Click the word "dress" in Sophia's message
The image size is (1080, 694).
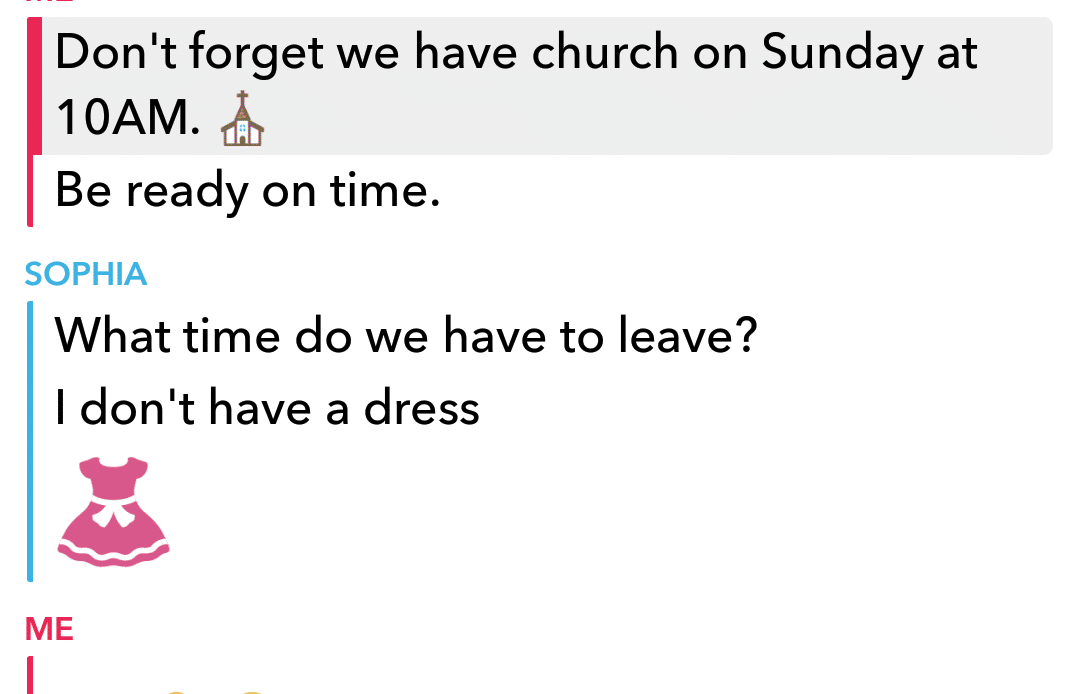pyautogui.click(x=421, y=407)
